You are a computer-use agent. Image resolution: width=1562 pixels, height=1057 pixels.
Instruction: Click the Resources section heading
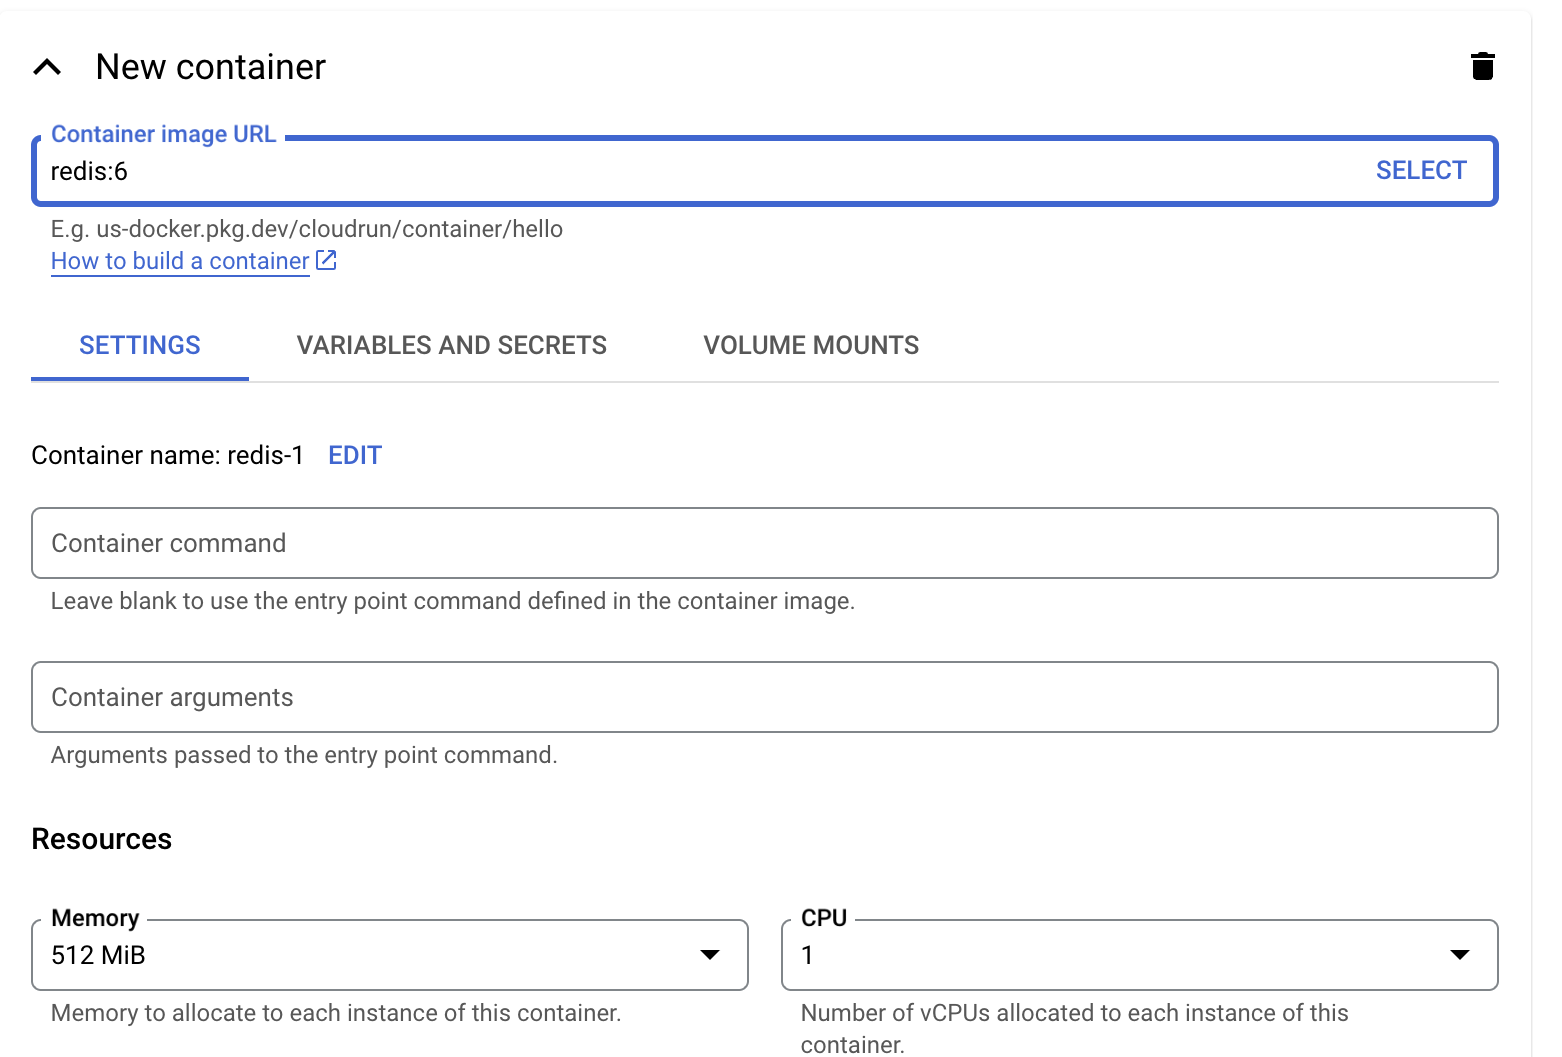click(x=102, y=839)
